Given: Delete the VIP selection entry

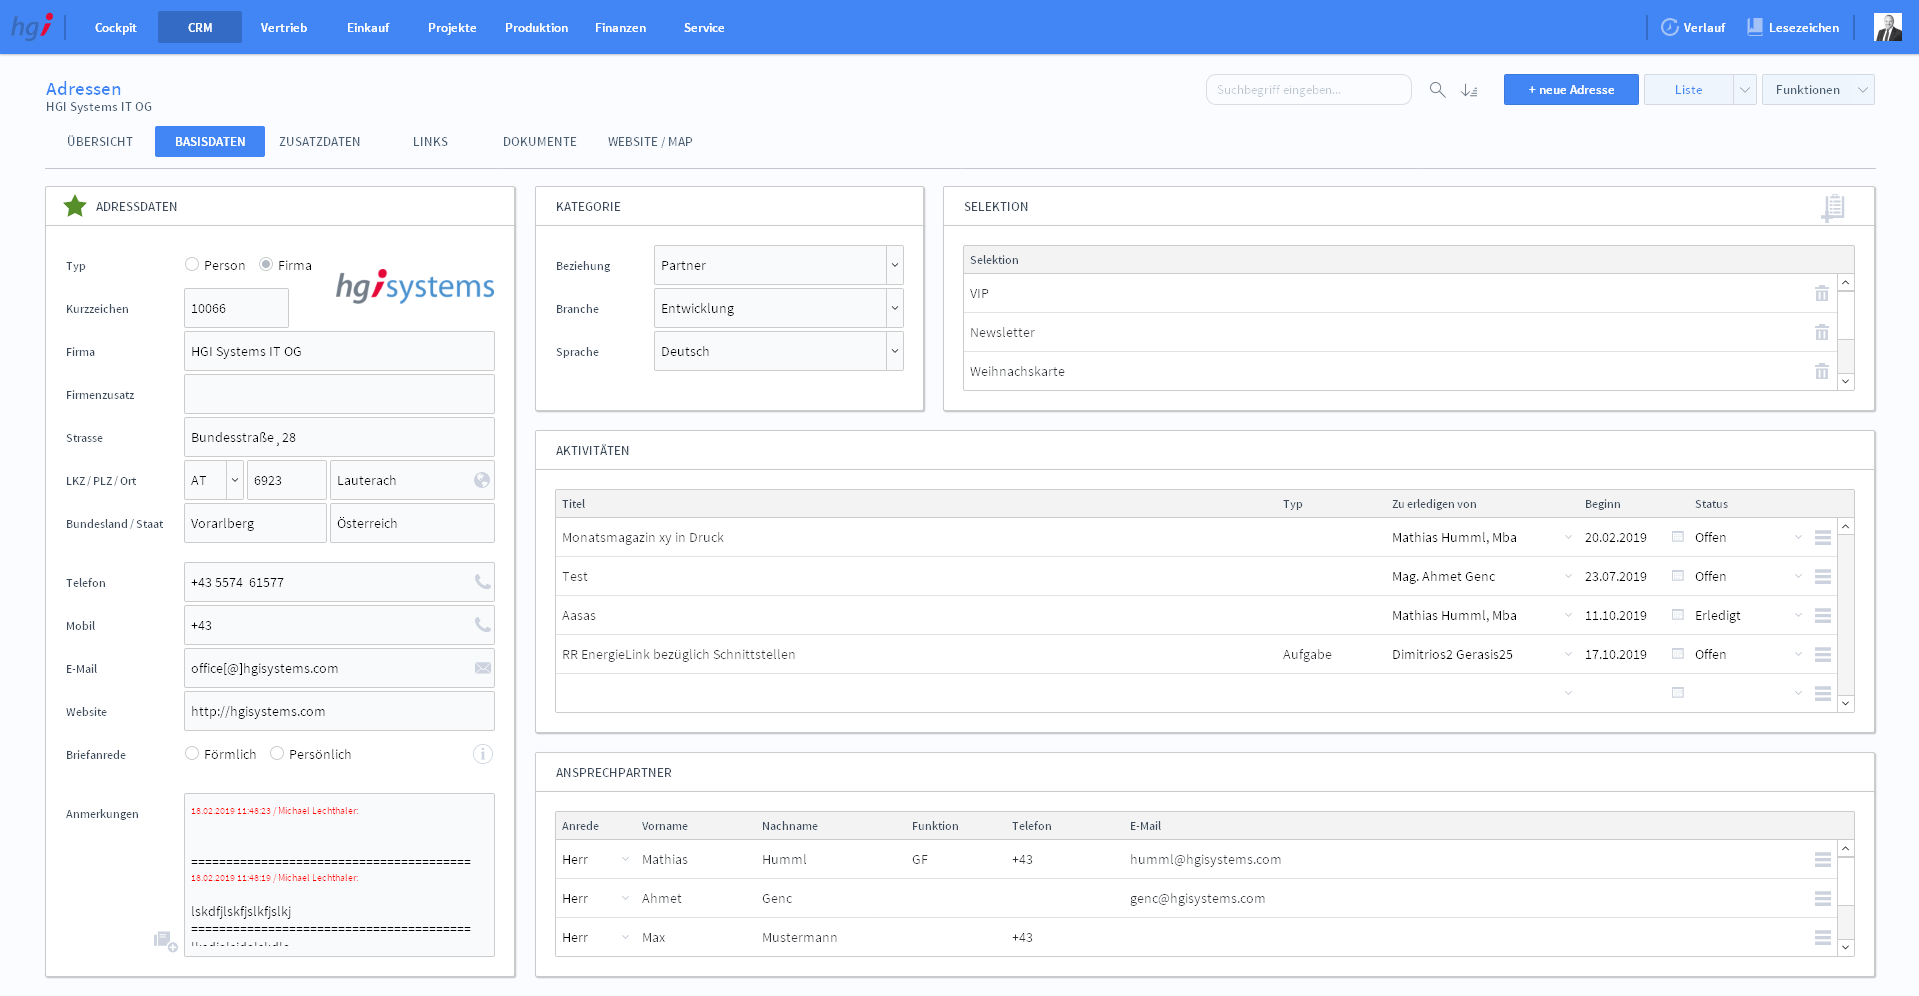Looking at the screenshot, I should tap(1821, 294).
